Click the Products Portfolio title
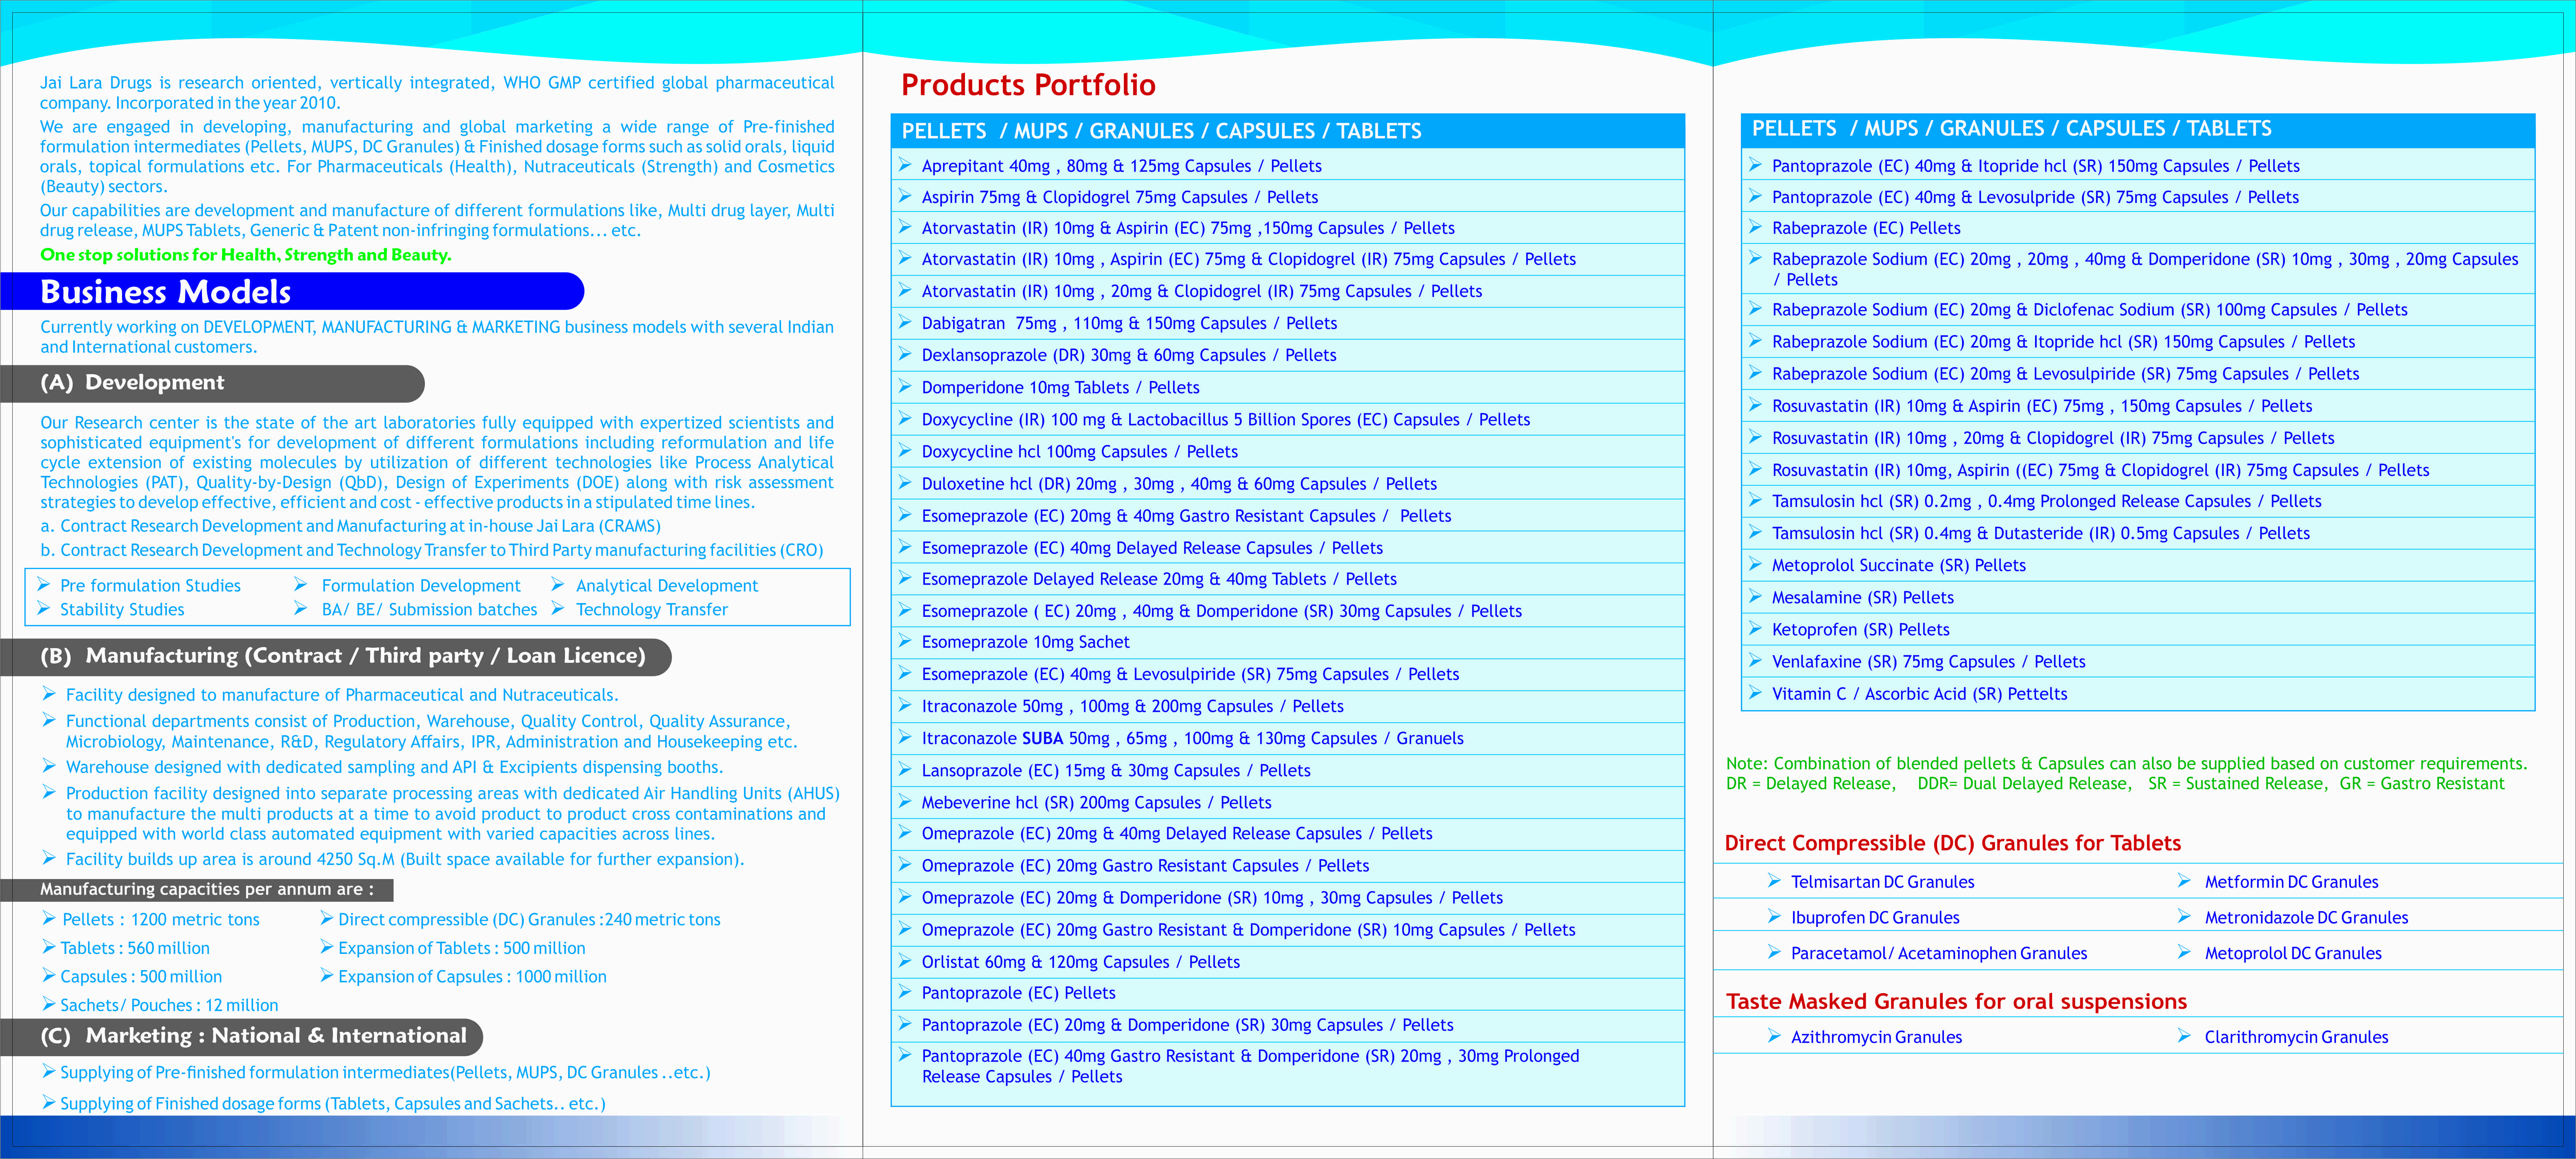The height and width of the screenshot is (1159, 2576). pos(1028,85)
